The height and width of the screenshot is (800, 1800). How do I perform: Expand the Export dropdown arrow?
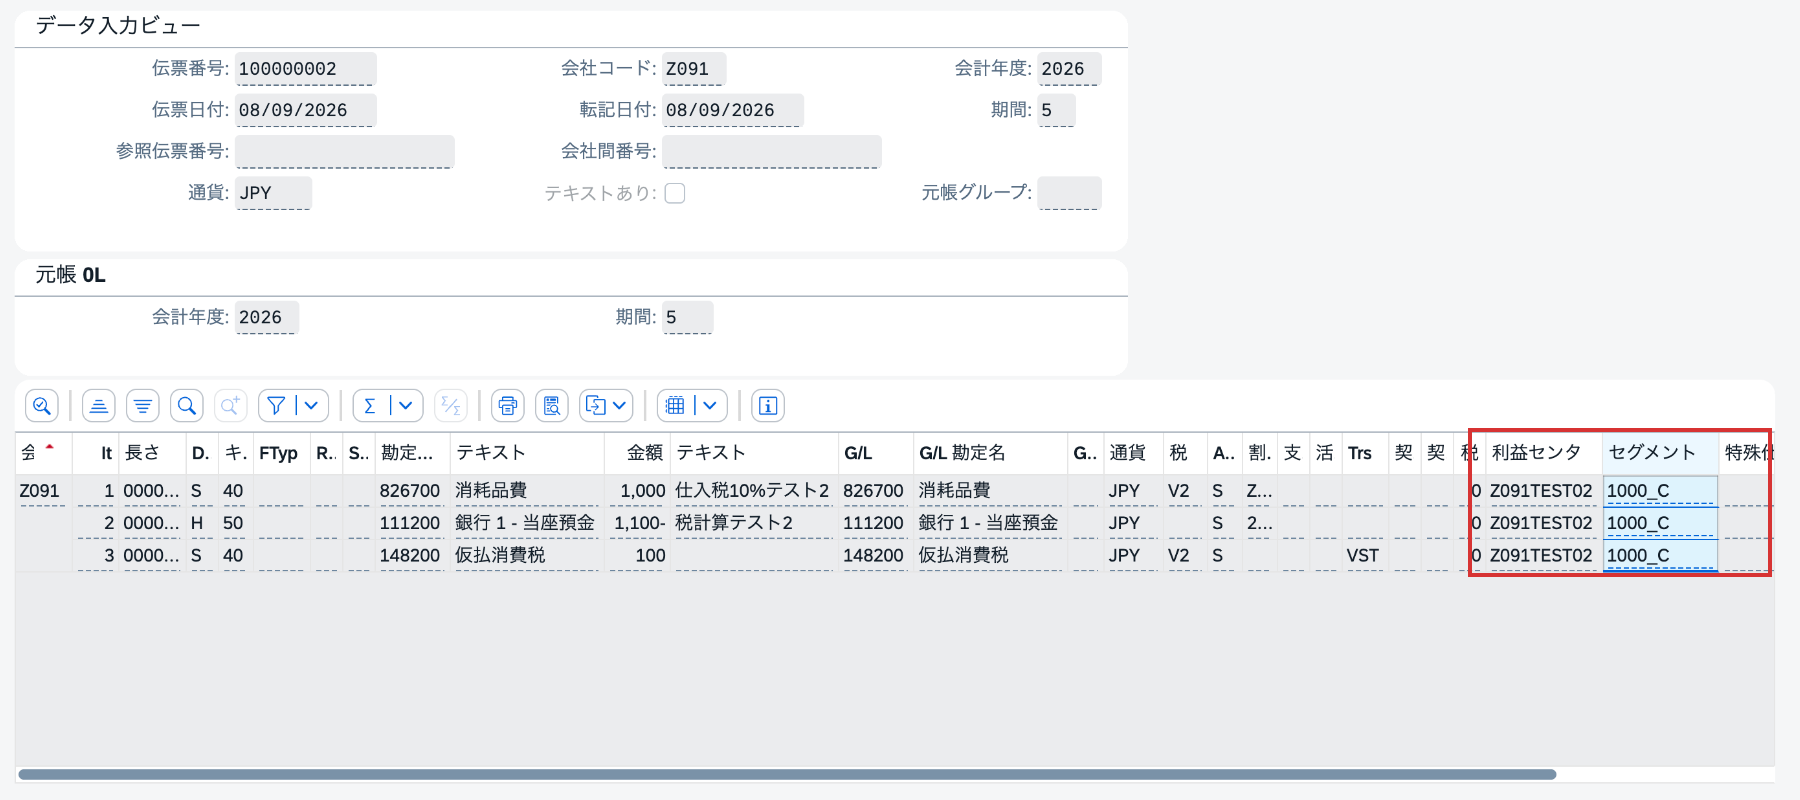click(x=620, y=405)
